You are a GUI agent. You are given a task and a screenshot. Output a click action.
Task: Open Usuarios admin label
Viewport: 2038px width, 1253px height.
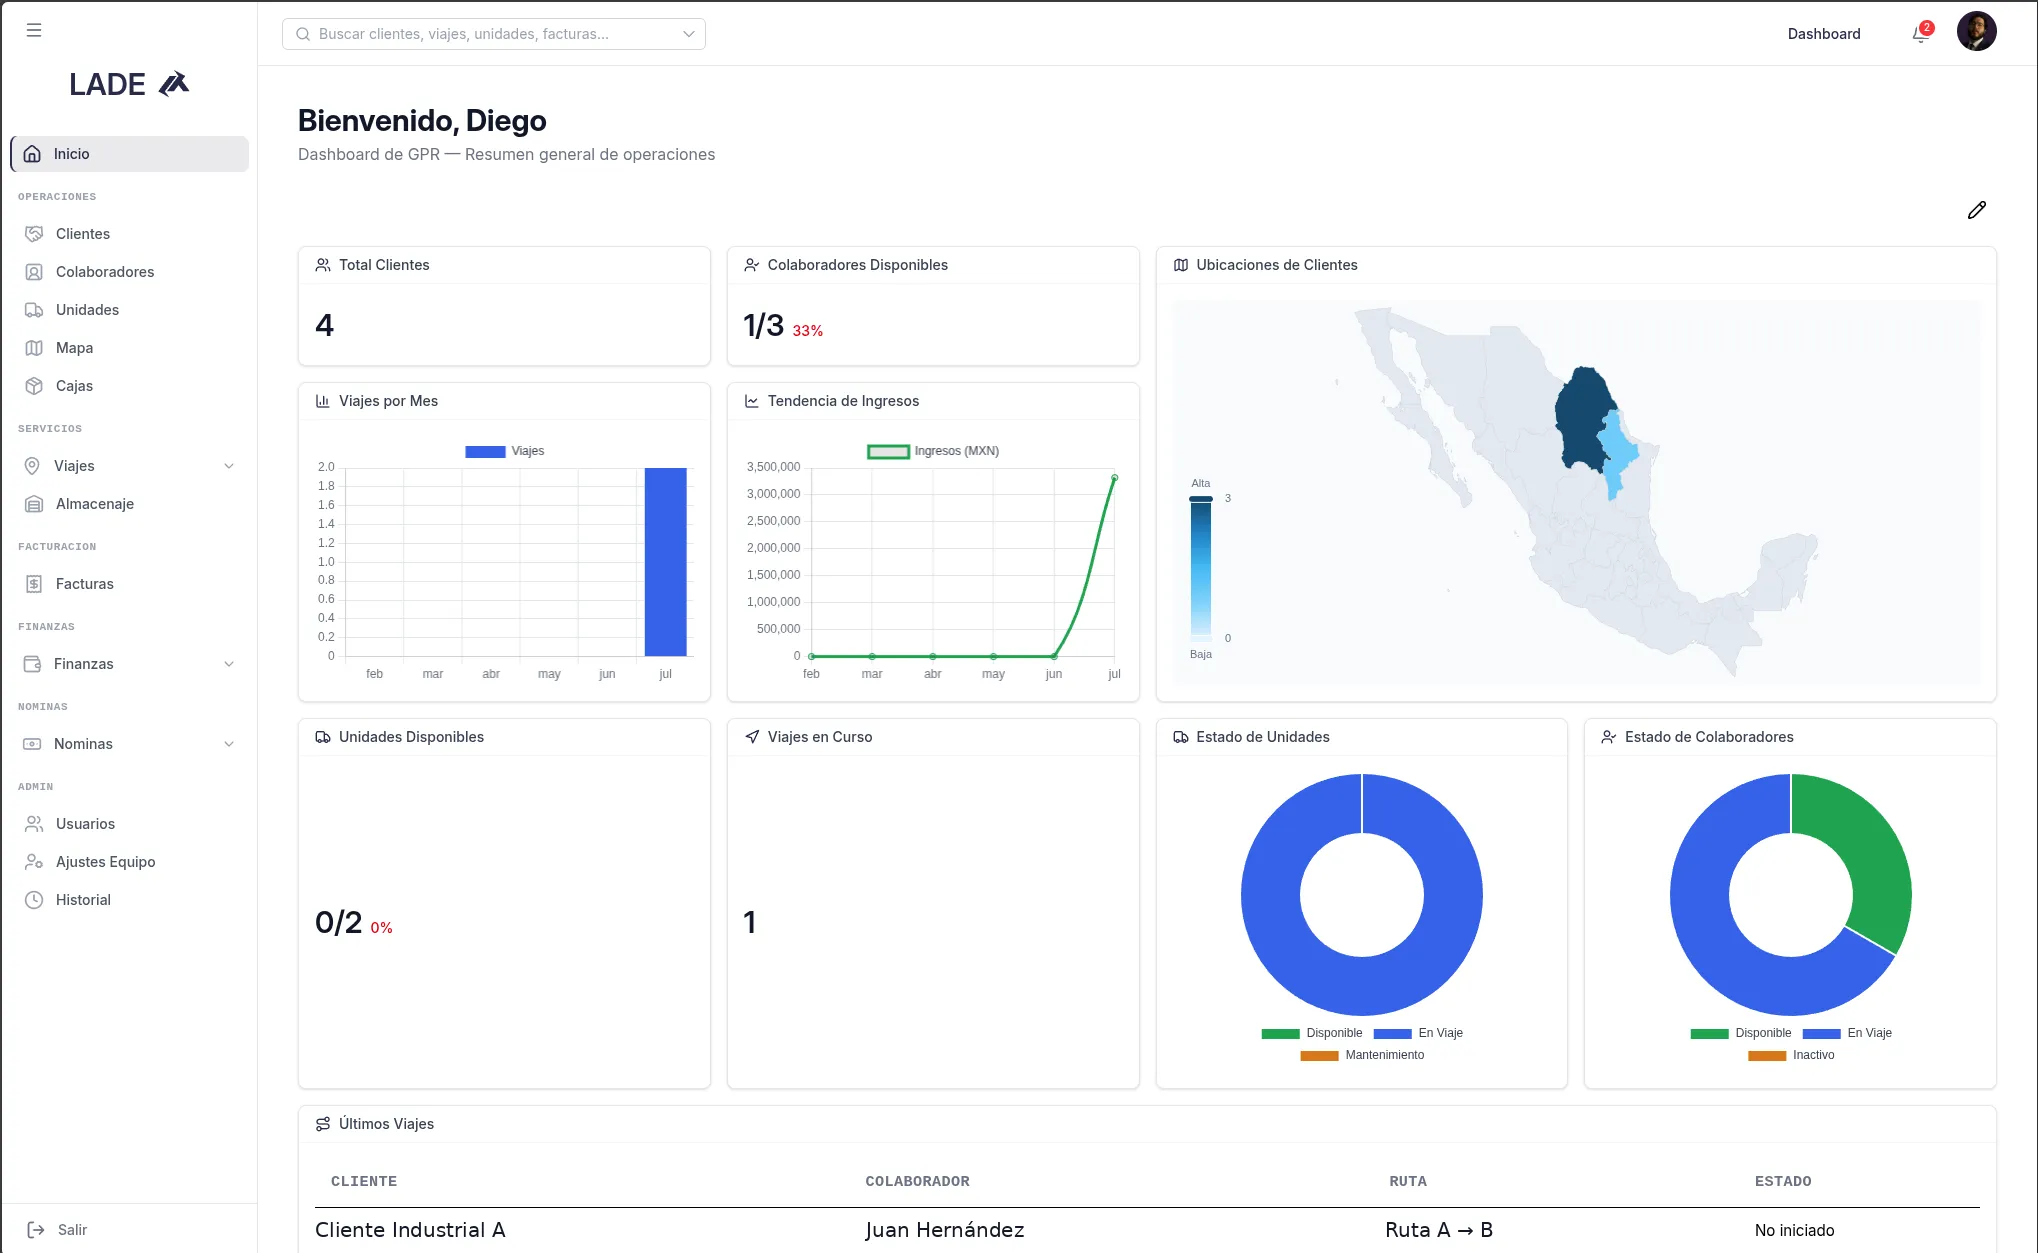click(86, 824)
